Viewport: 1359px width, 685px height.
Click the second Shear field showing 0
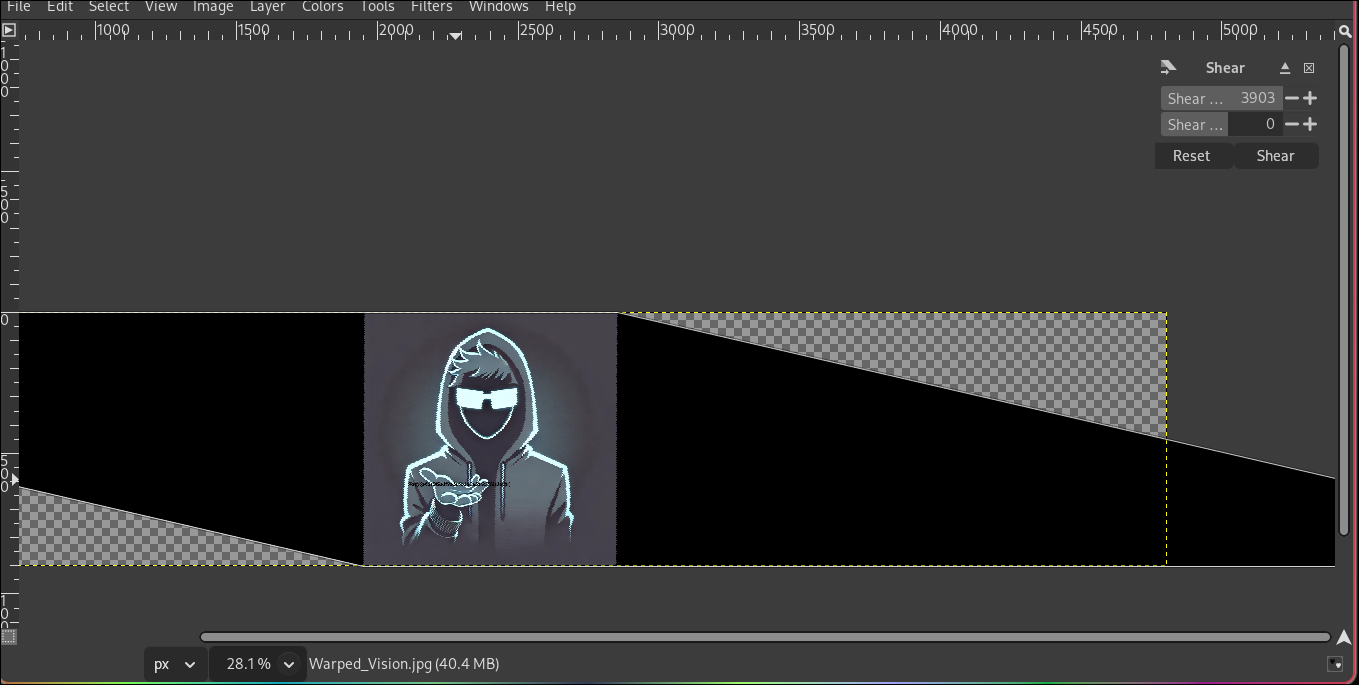[1254, 124]
